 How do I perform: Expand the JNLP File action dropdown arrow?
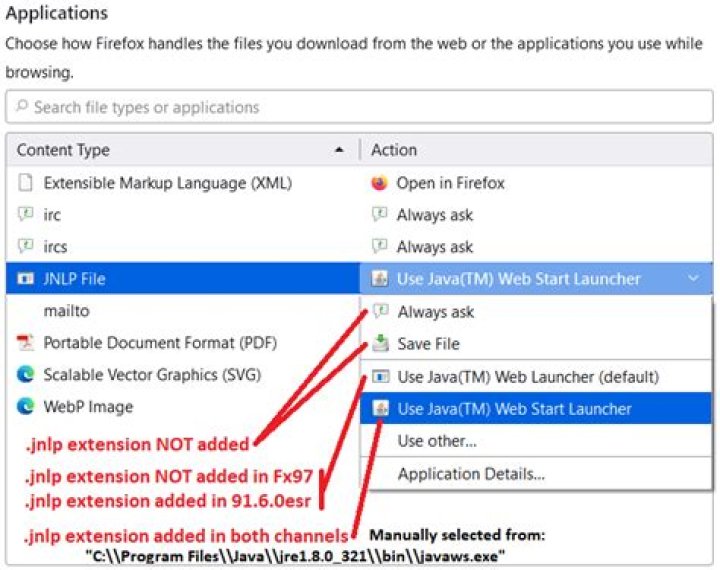pos(694,279)
